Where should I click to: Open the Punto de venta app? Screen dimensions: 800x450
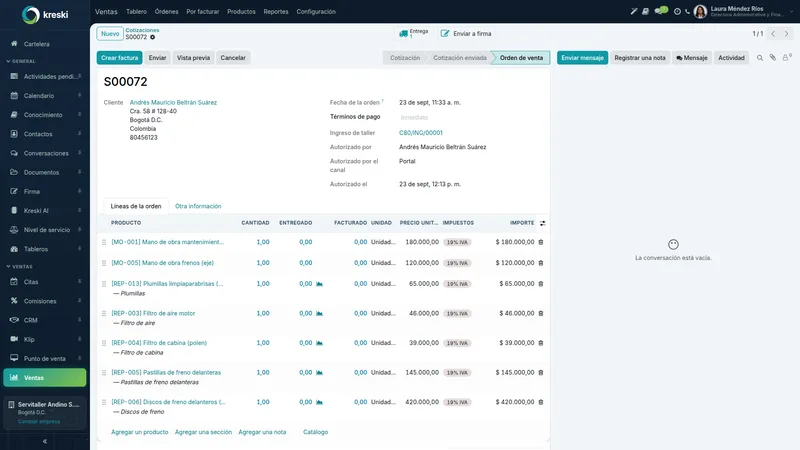click(x=45, y=359)
